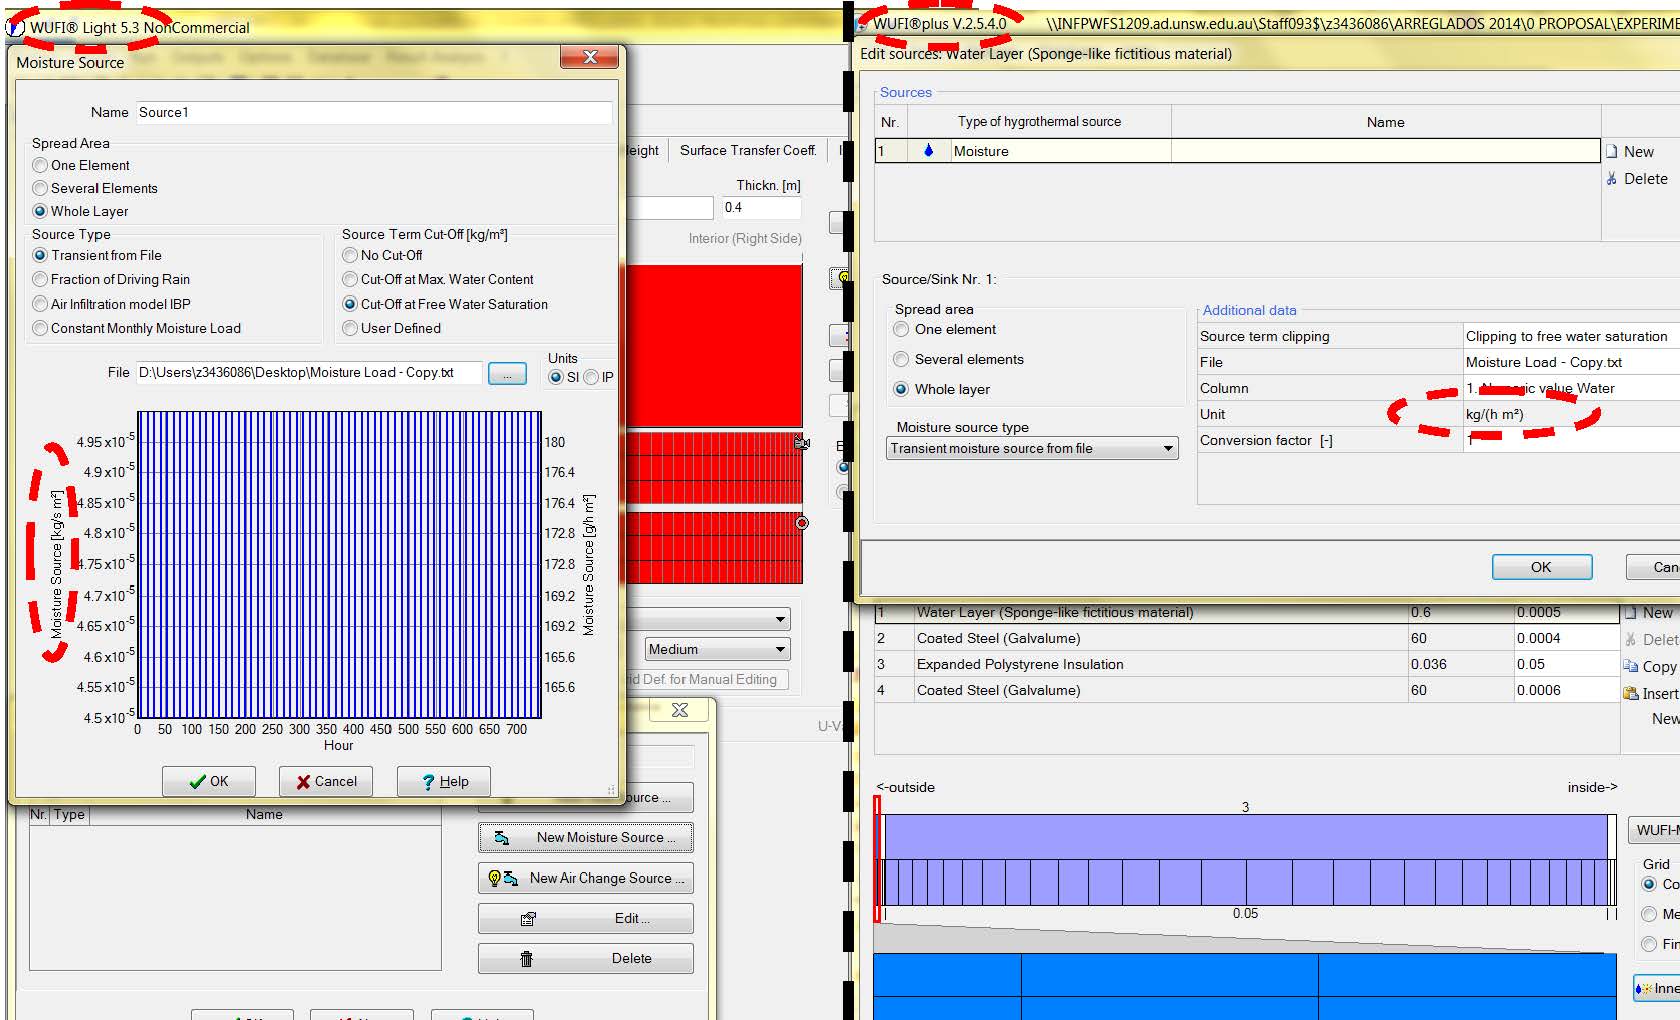Screen dimensions: 1680x1020
Task: Click the lightbulb icon on New Air Change Source
Action: (x=494, y=878)
